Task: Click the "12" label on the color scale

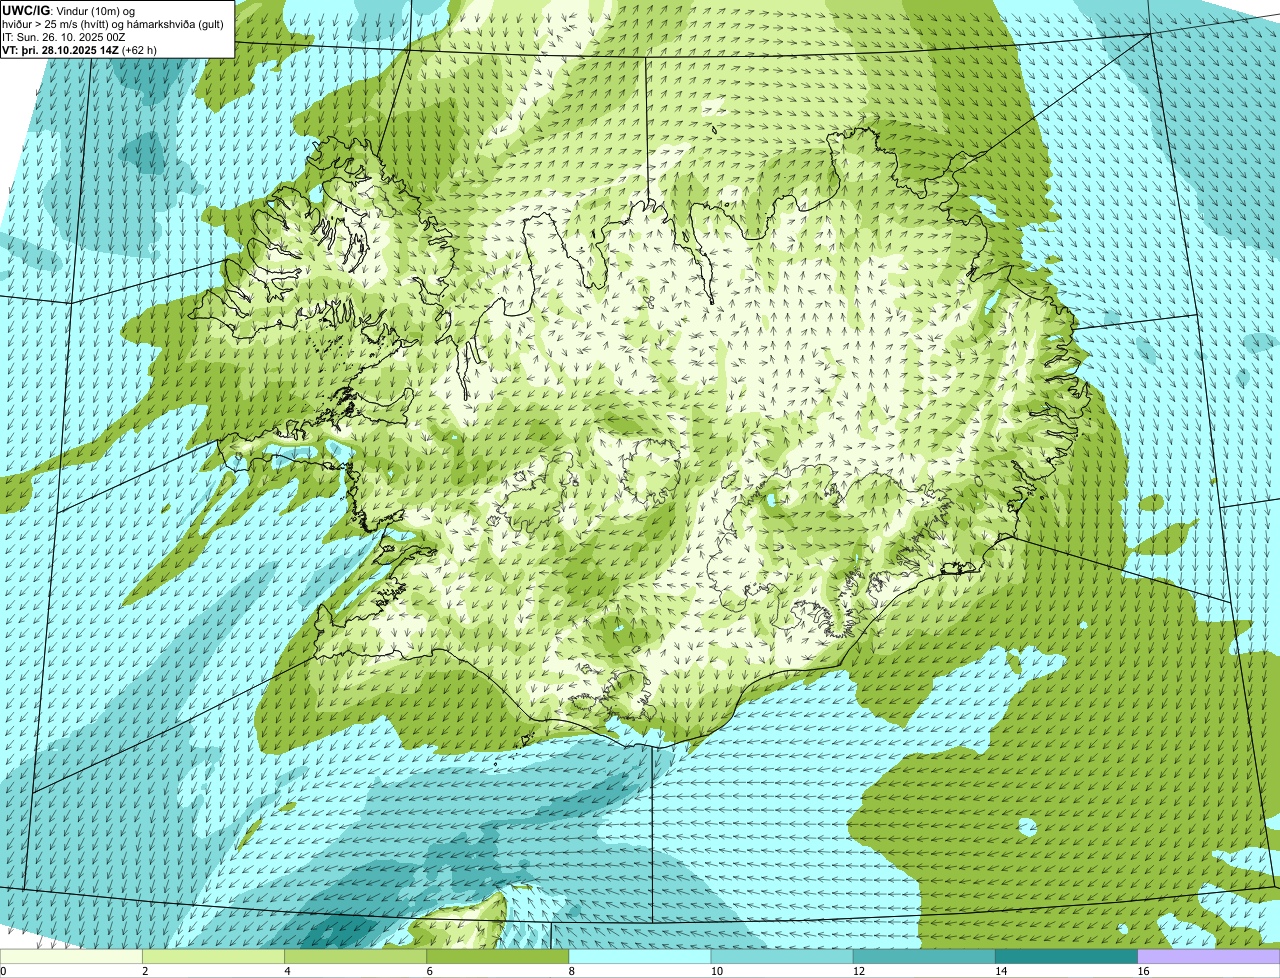Action: click(859, 971)
